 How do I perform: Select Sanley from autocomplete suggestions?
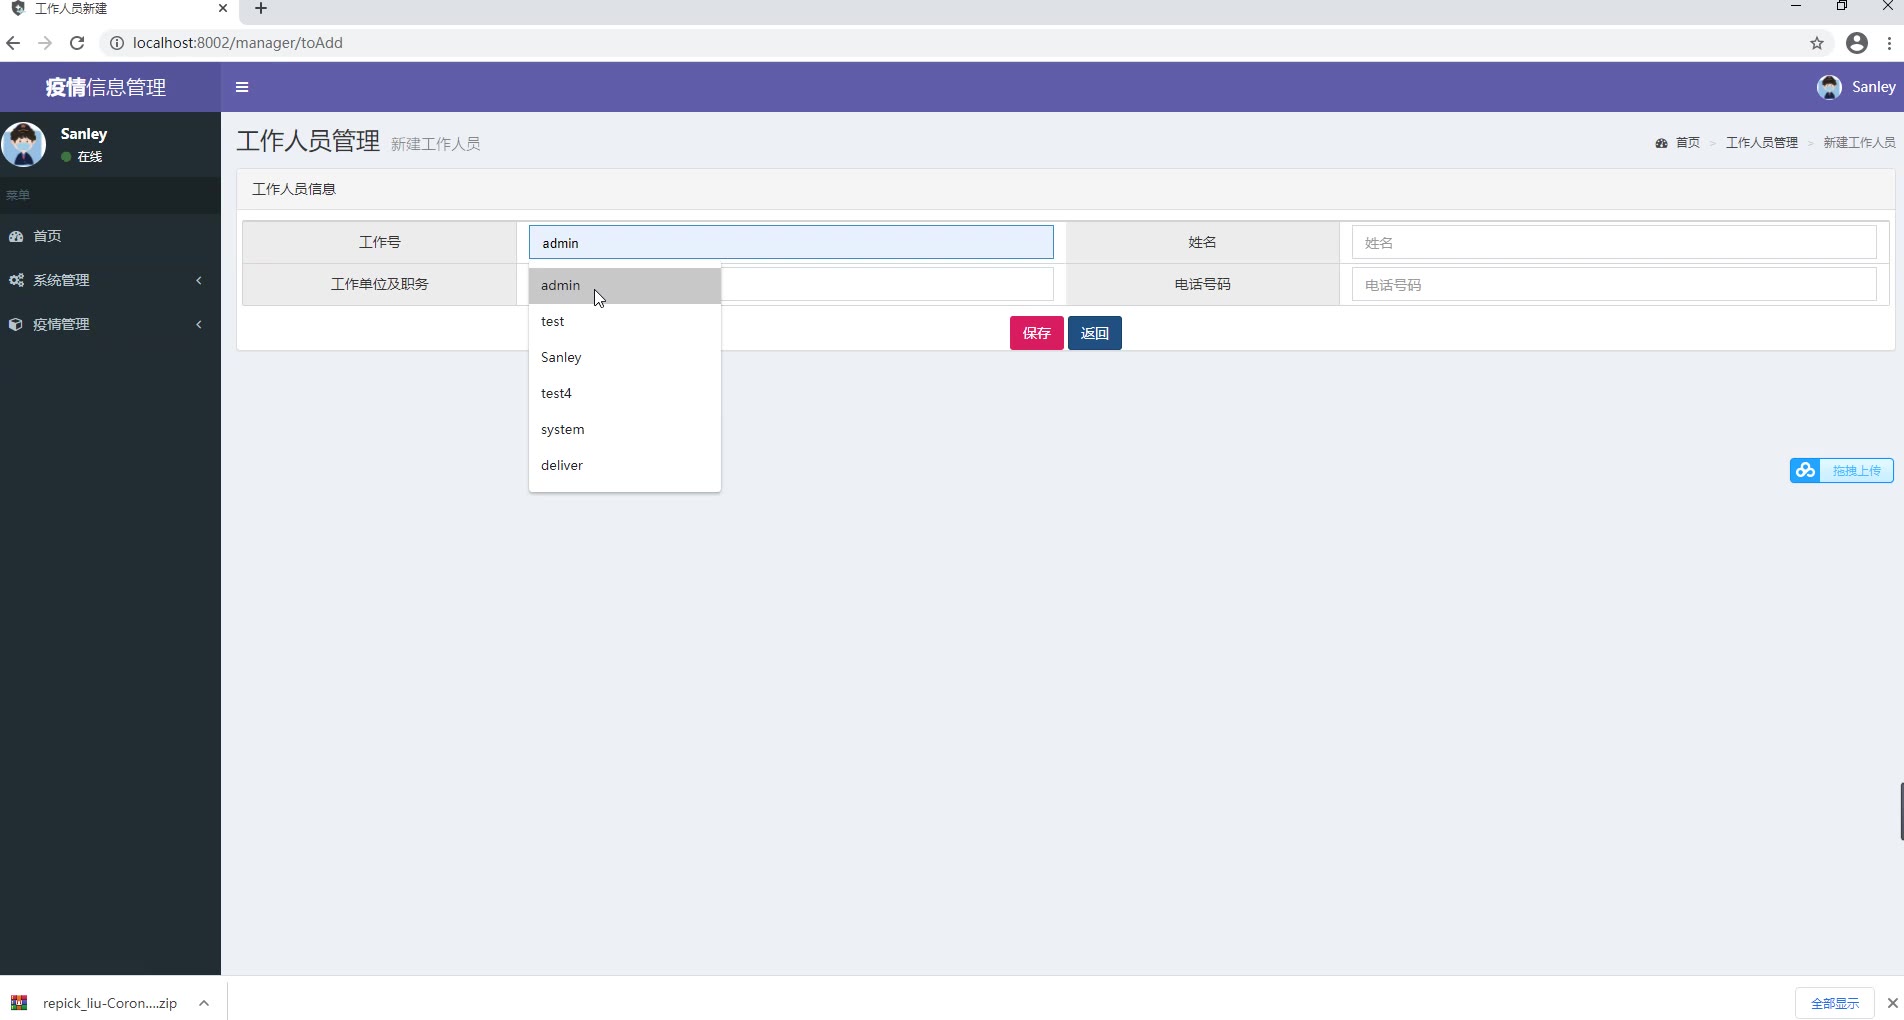pyautogui.click(x=624, y=357)
